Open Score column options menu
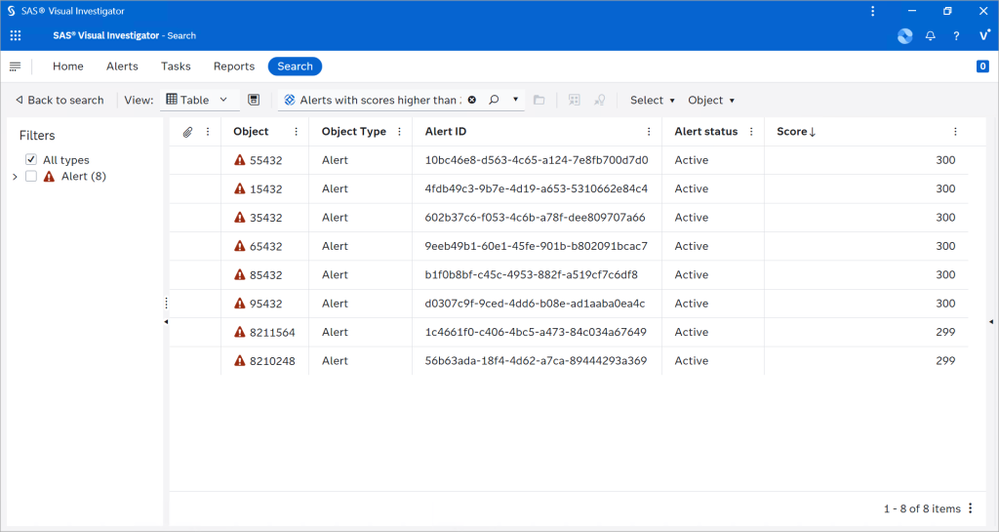 (x=955, y=132)
